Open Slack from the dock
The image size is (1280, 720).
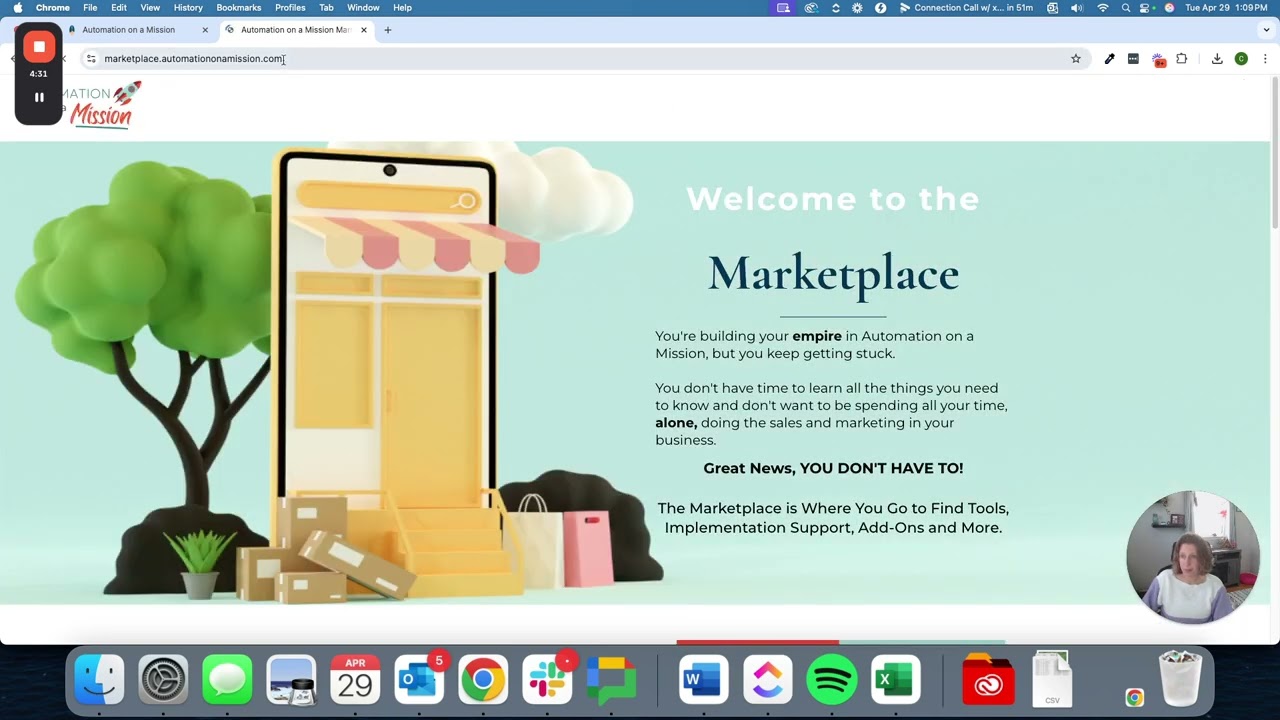point(547,680)
